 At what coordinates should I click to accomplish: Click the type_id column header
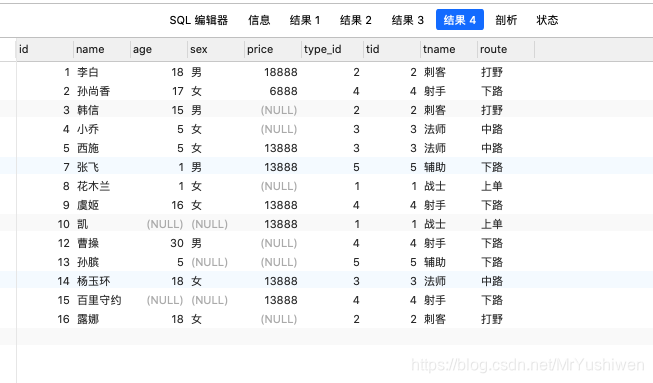333,50
